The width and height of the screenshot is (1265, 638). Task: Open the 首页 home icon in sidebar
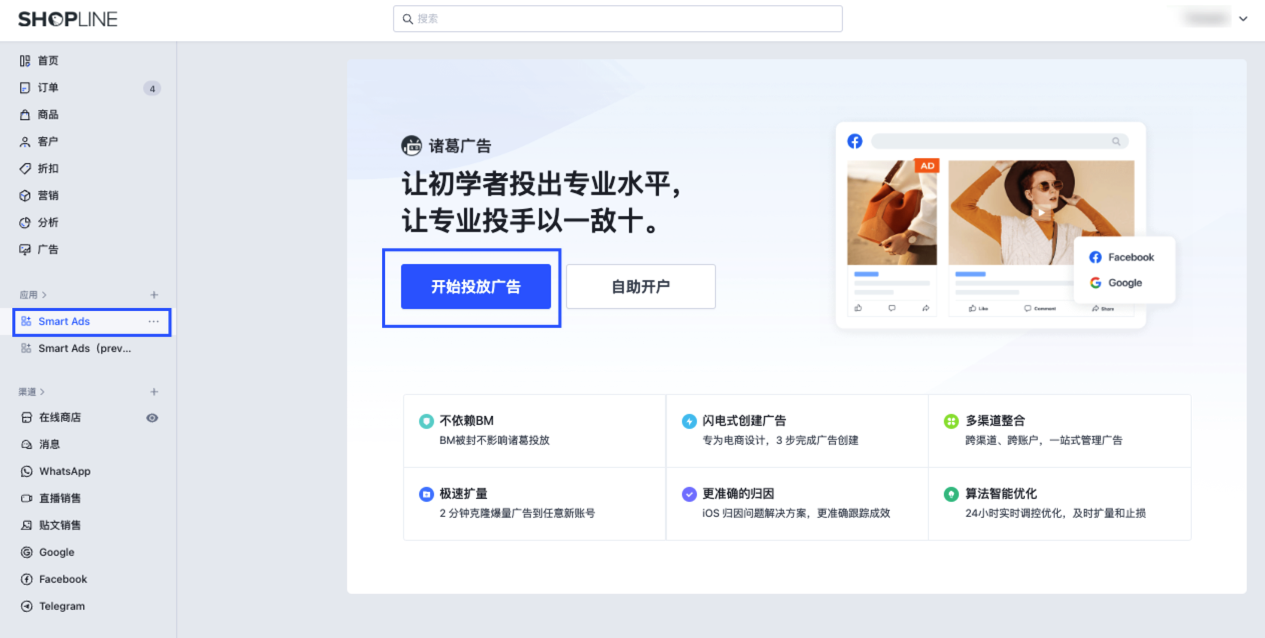point(25,61)
